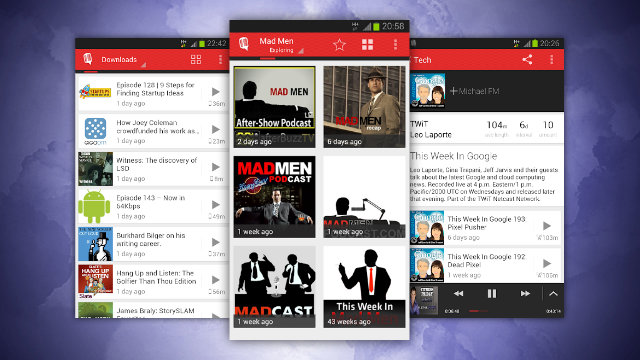This screenshot has width=640, height=360.
Task: Favorite Mad Men with the star icon
Action: pos(339,44)
